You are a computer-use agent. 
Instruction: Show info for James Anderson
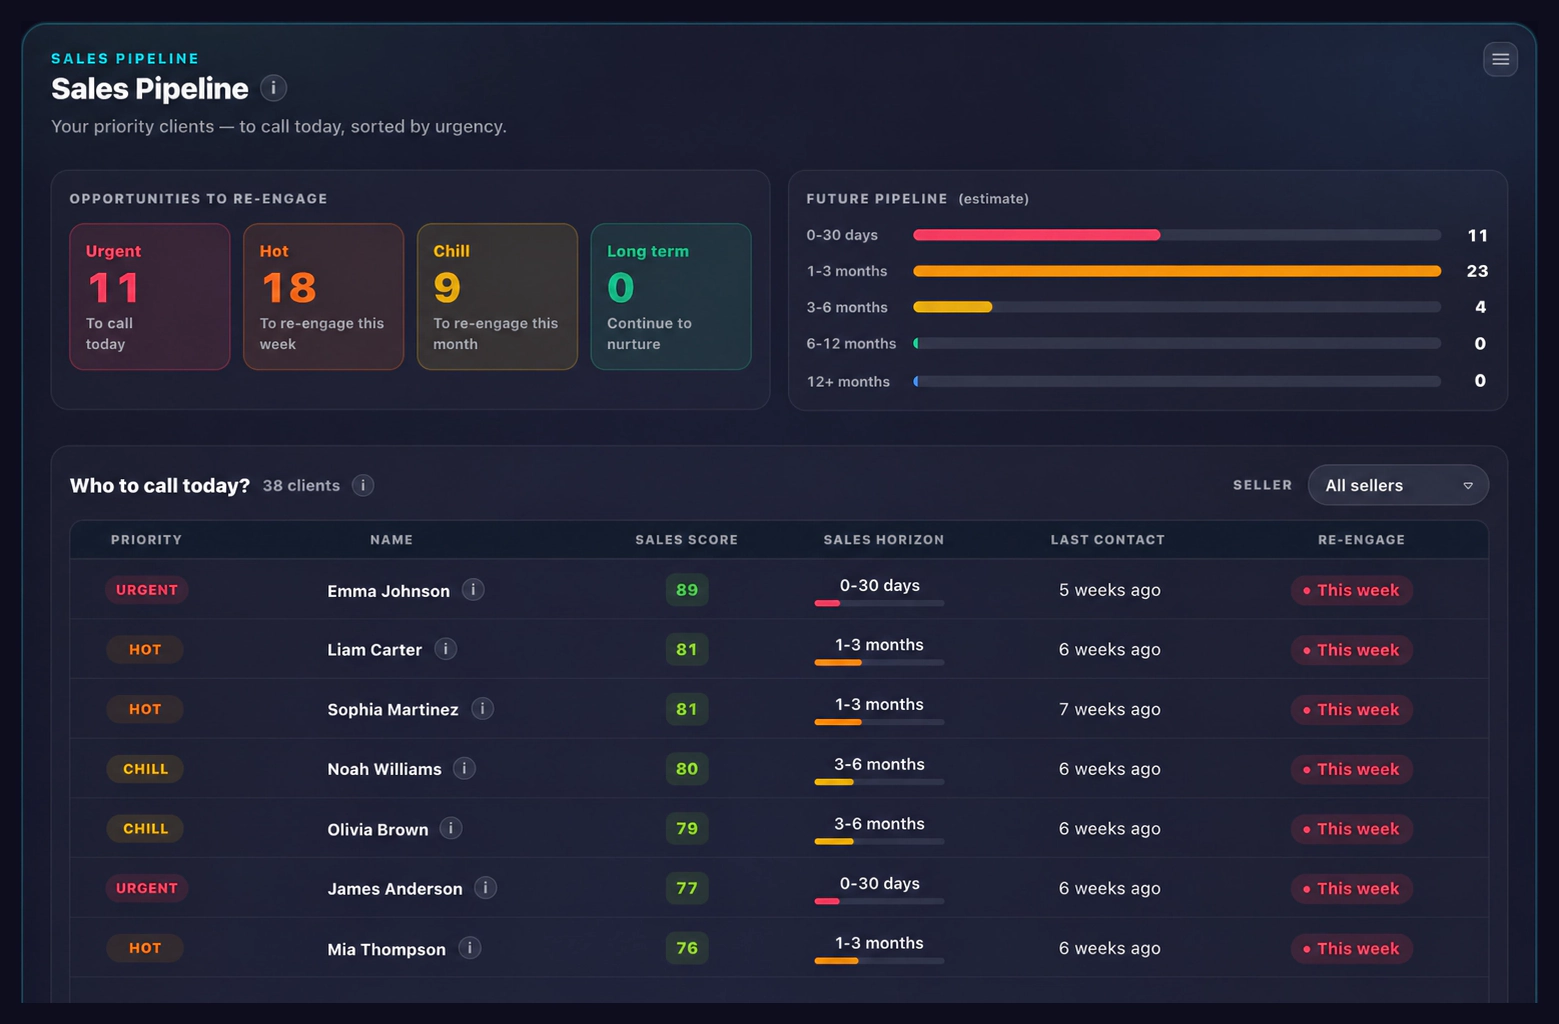point(485,888)
